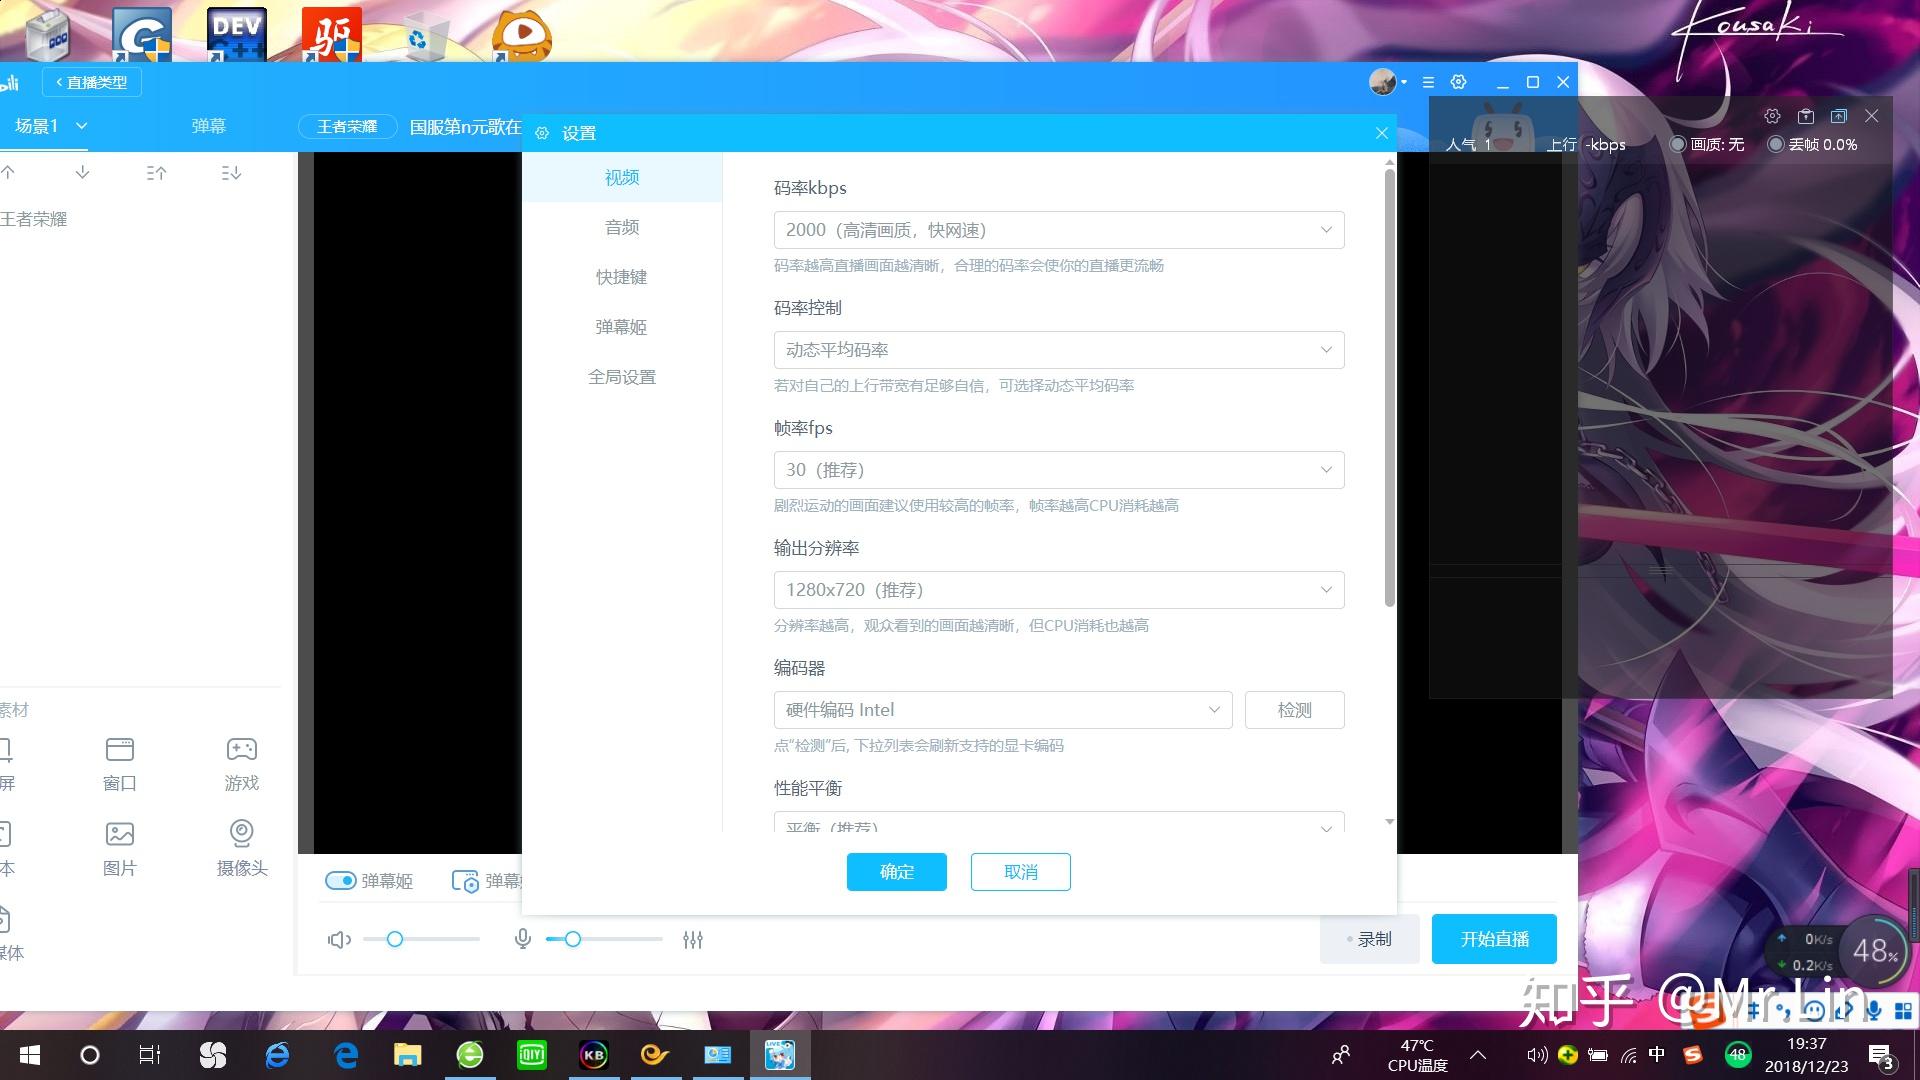Image resolution: width=1920 pixels, height=1080 pixels.
Task: Mute the speaker volume icon
Action: pos(339,940)
